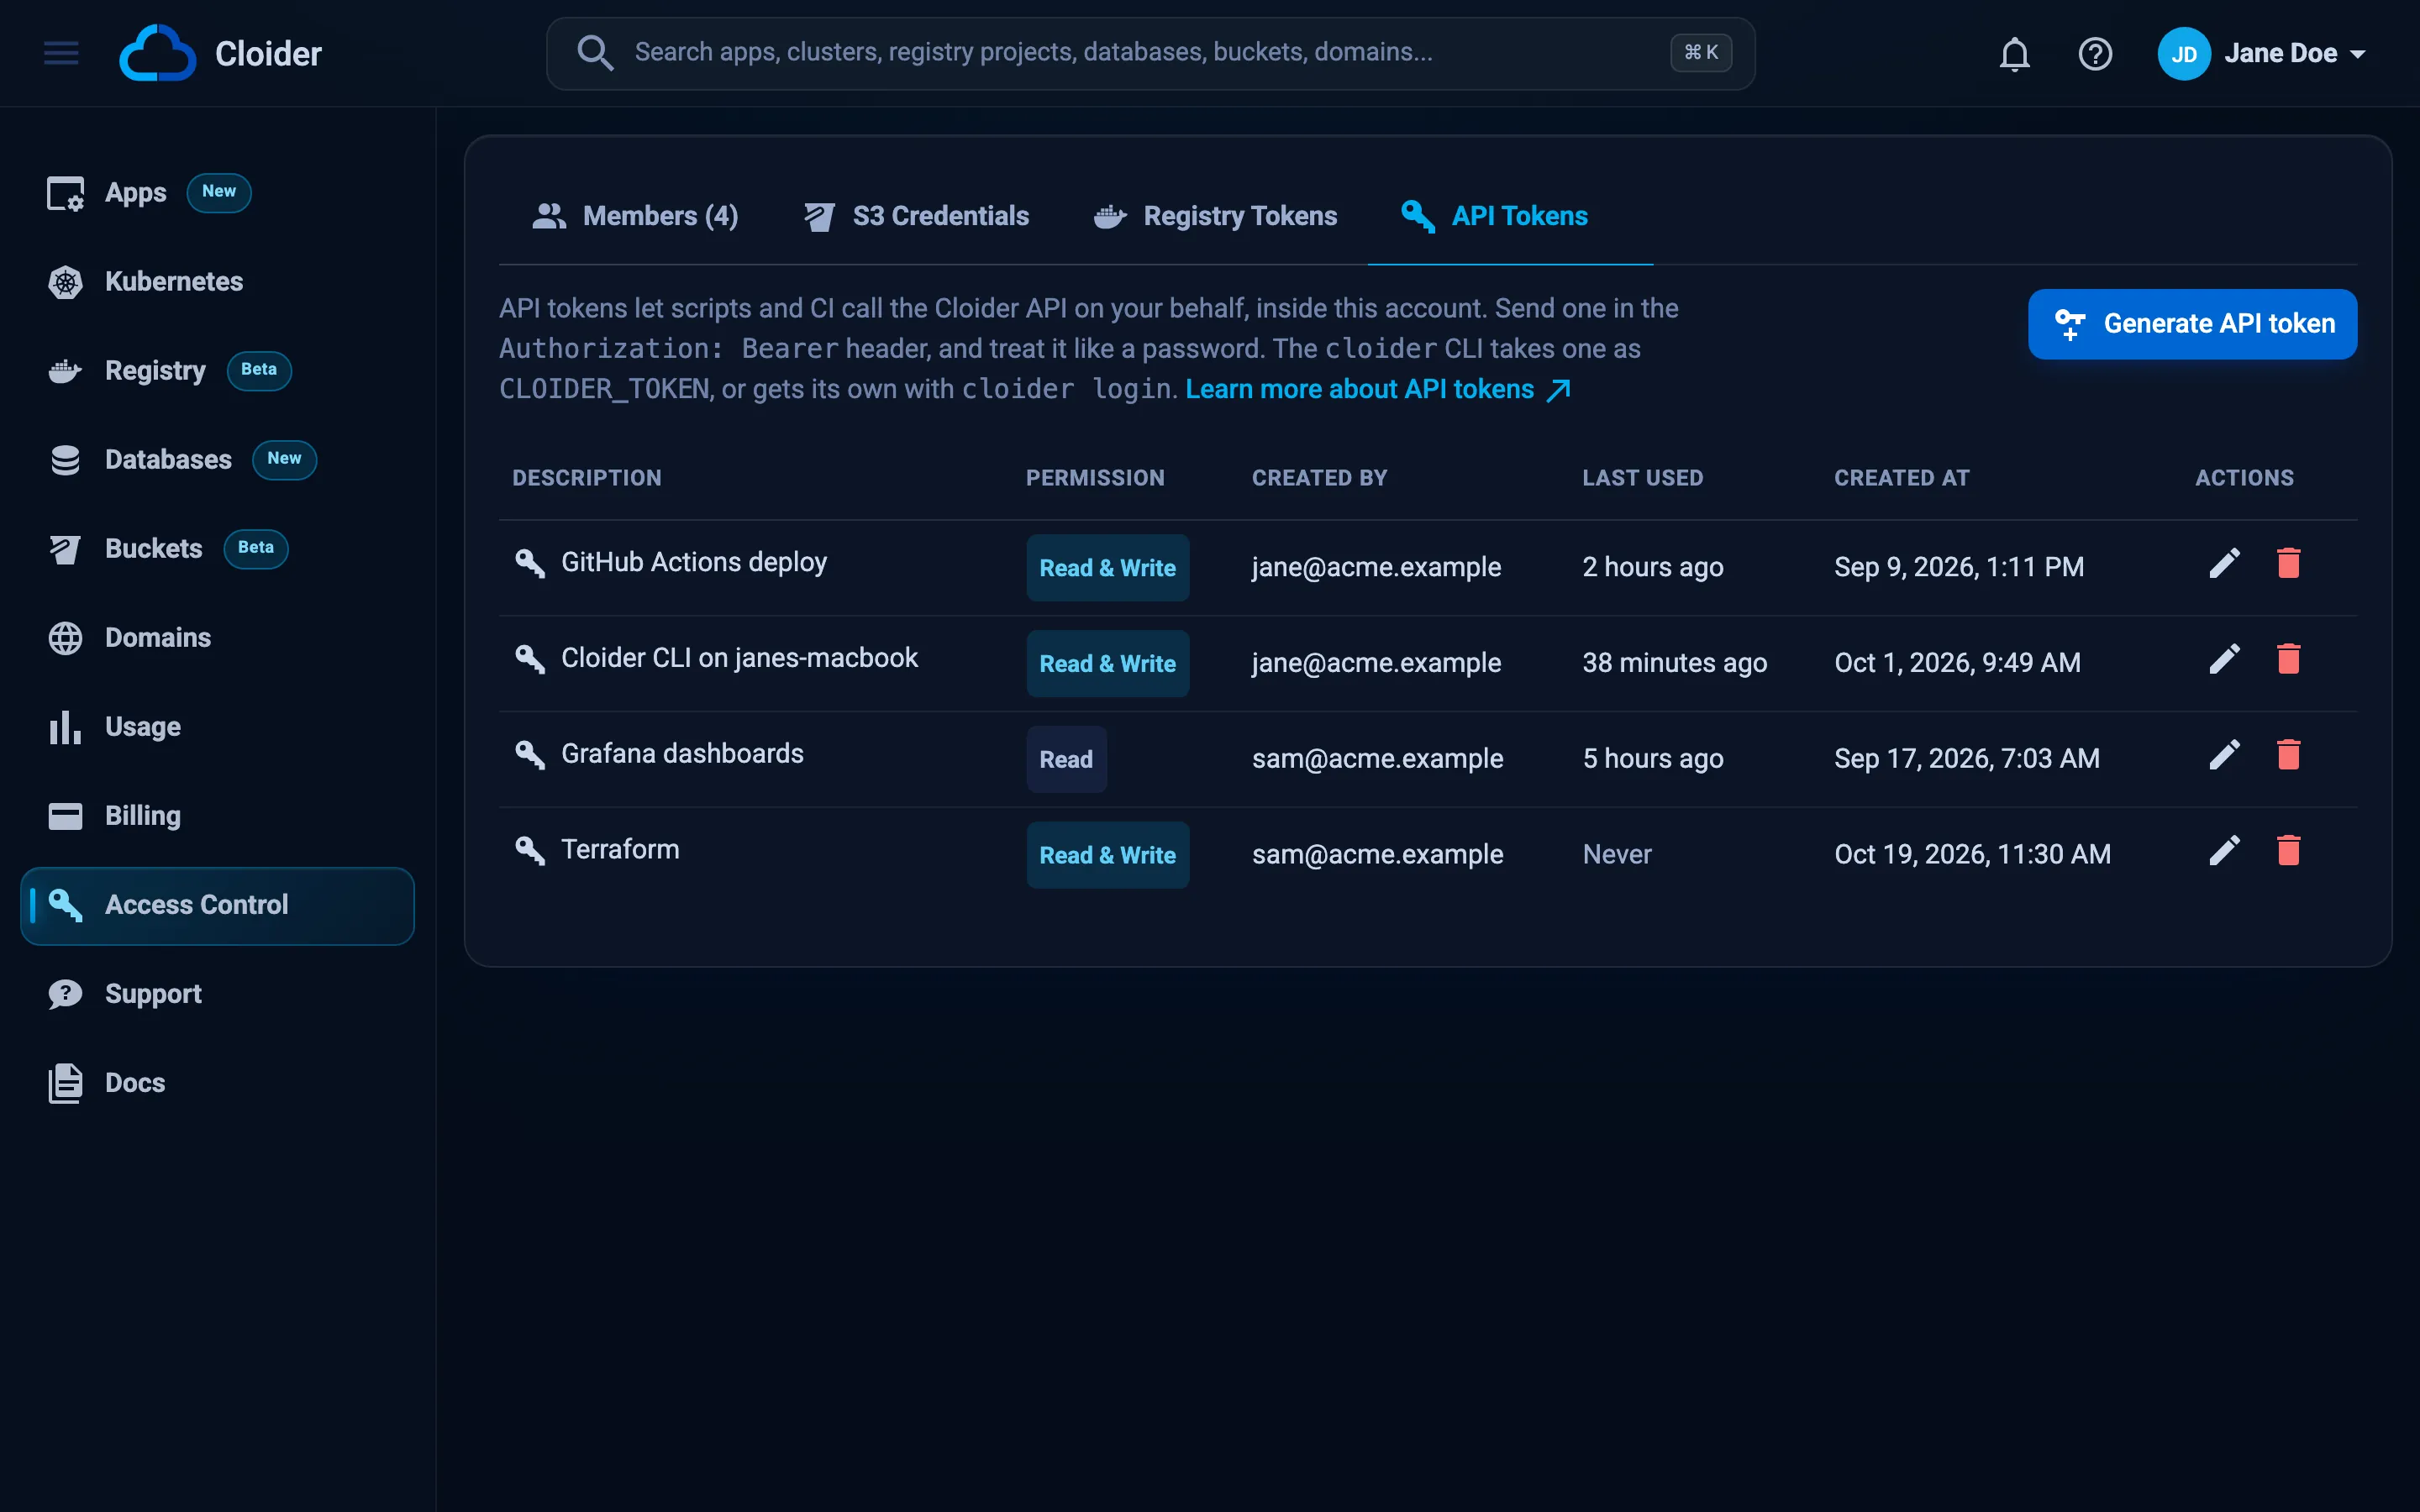Switch to the Members (4) tab
The height and width of the screenshot is (1512, 2420).
635,216
